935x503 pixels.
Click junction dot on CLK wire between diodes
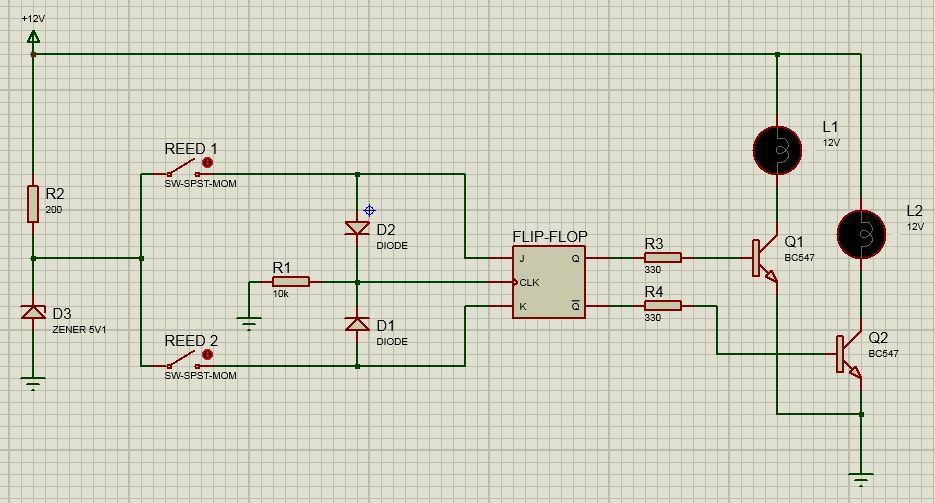pyautogui.click(x=357, y=282)
